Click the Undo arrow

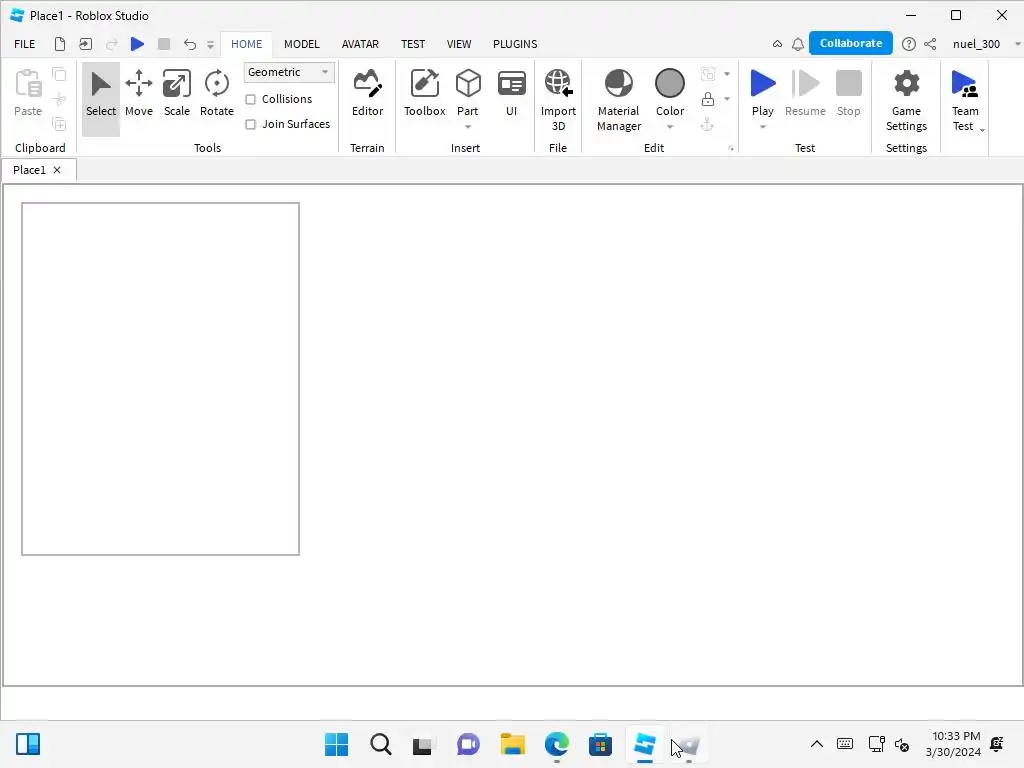tap(189, 44)
